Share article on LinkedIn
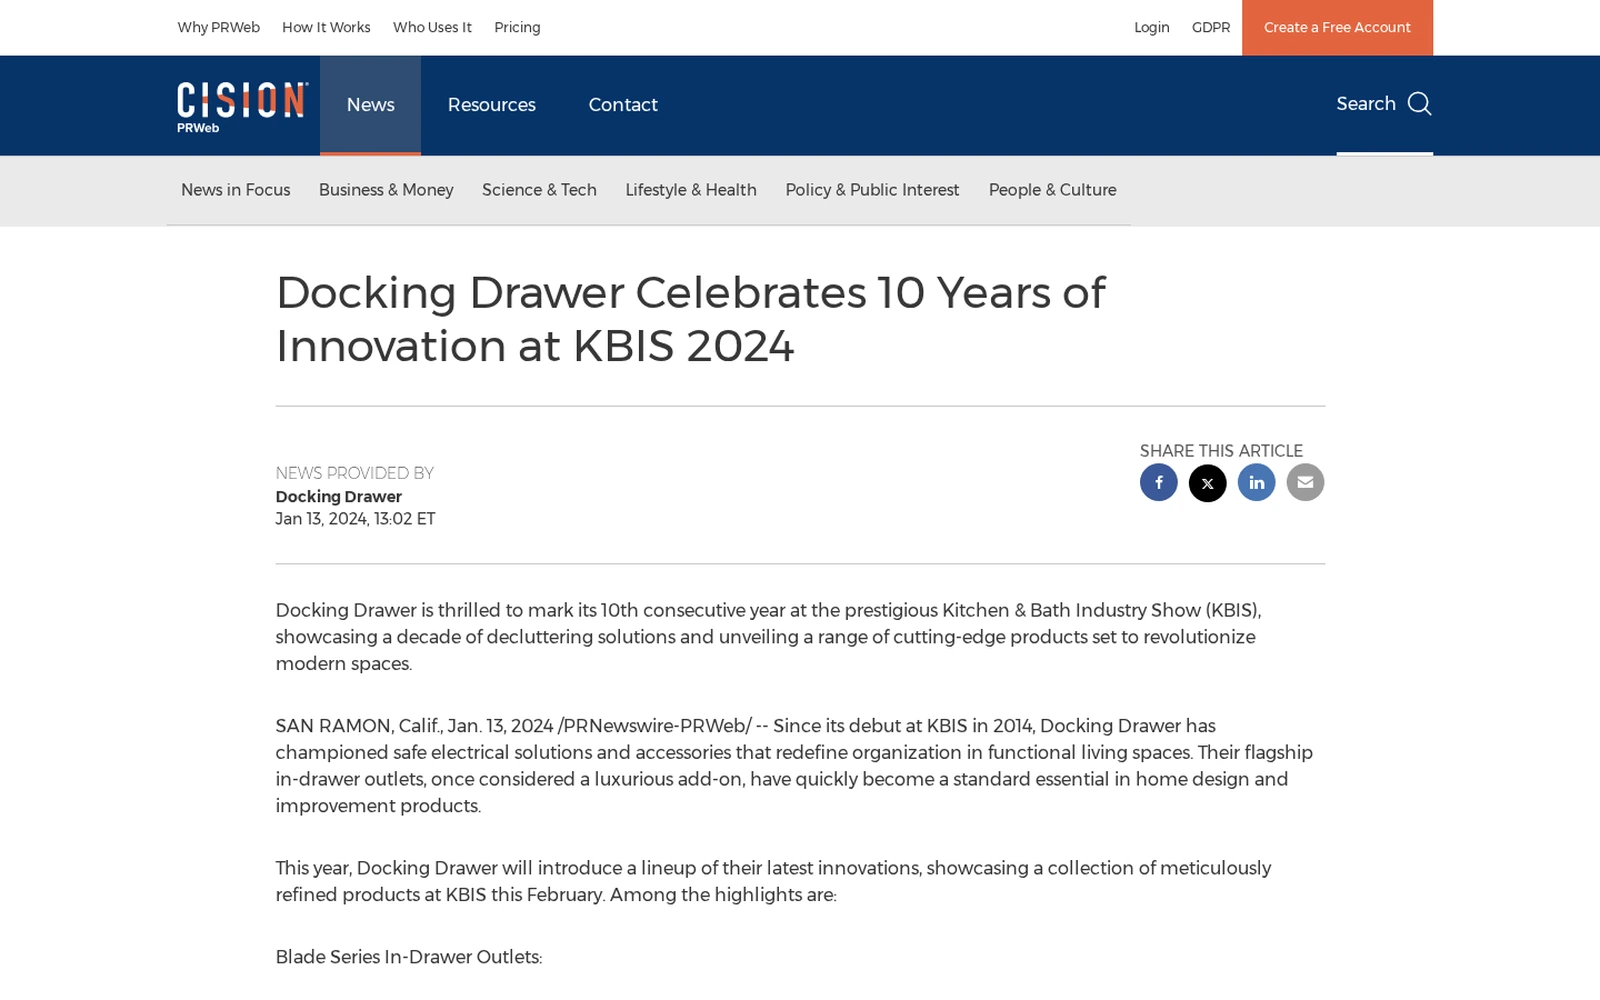The height and width of the screenshot is (1000, 1600). (x=1256, y=482)
